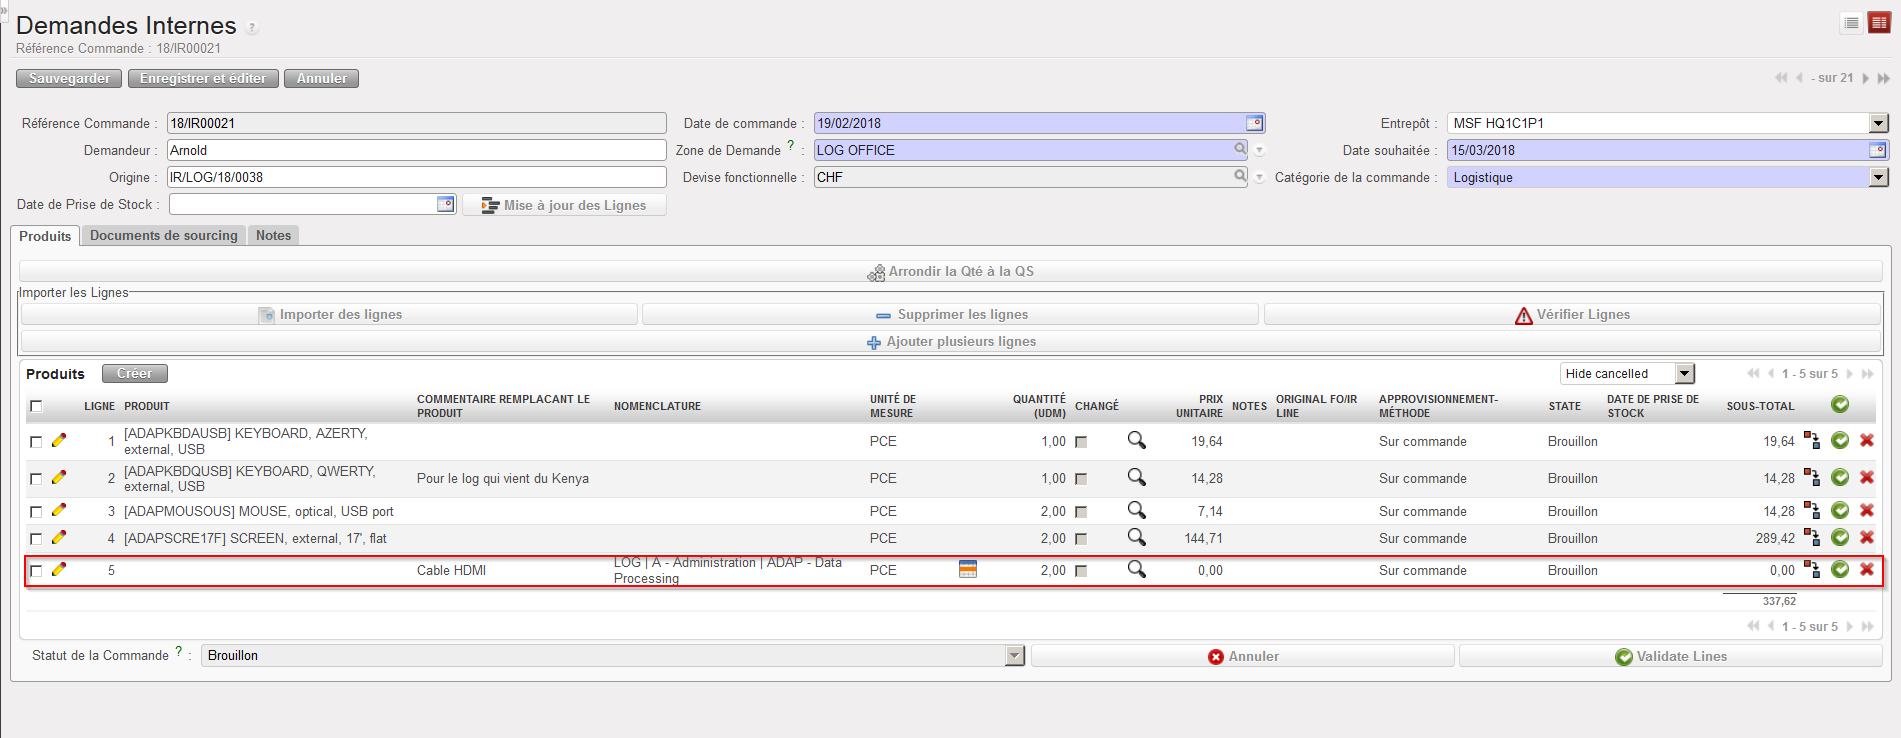
Task: Delete line 5 with the red X
Action: click(x=1866, y=569)
